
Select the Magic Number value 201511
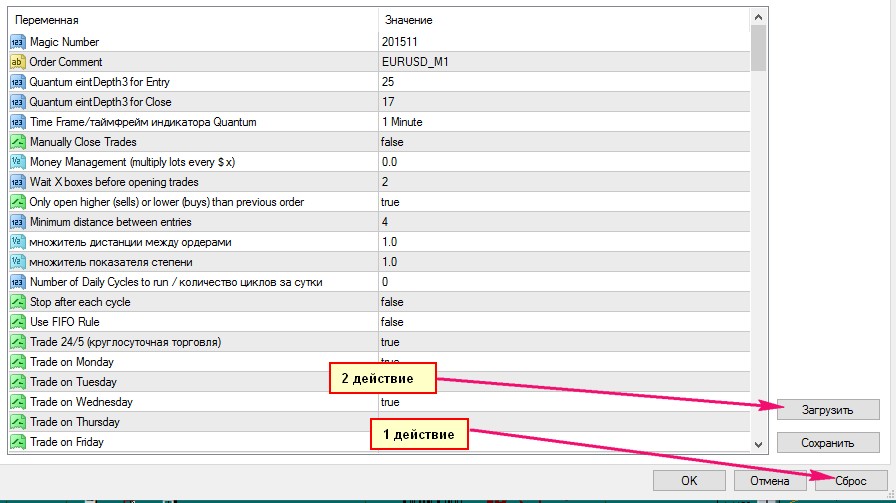pos(399,42)
